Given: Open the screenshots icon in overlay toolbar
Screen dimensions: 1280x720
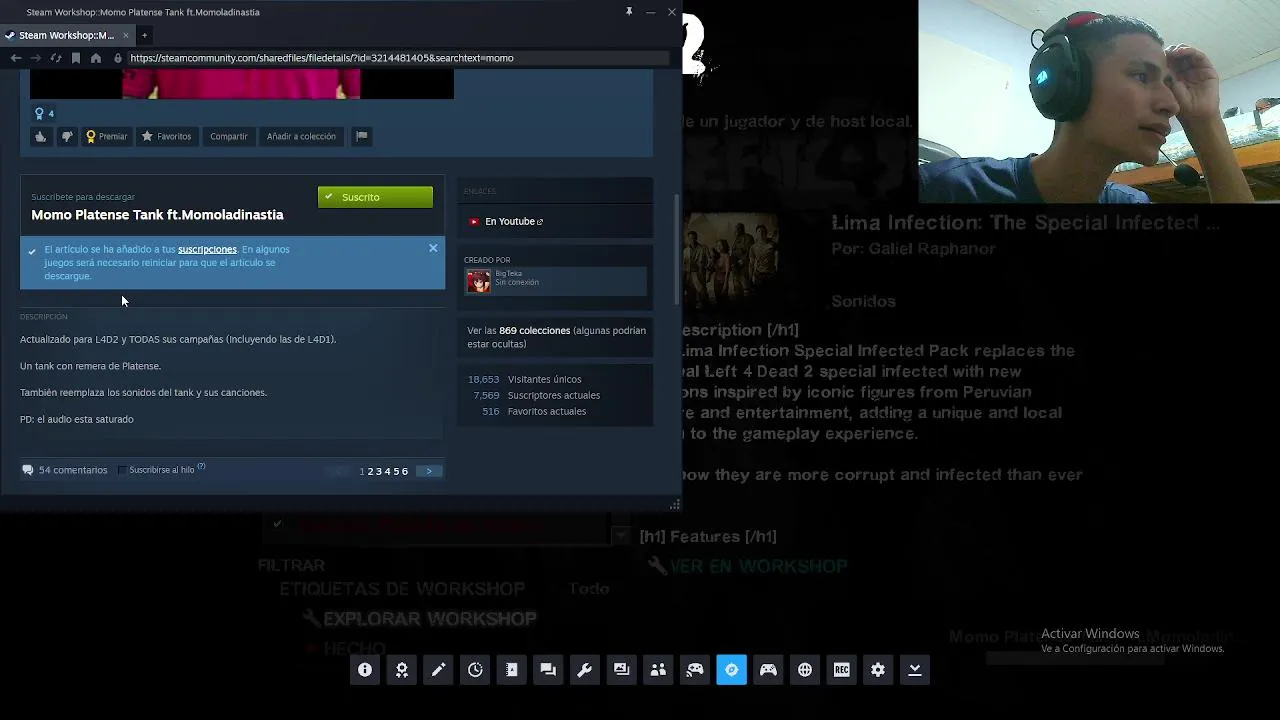Looking at the screenshot, I should (621, 670).
